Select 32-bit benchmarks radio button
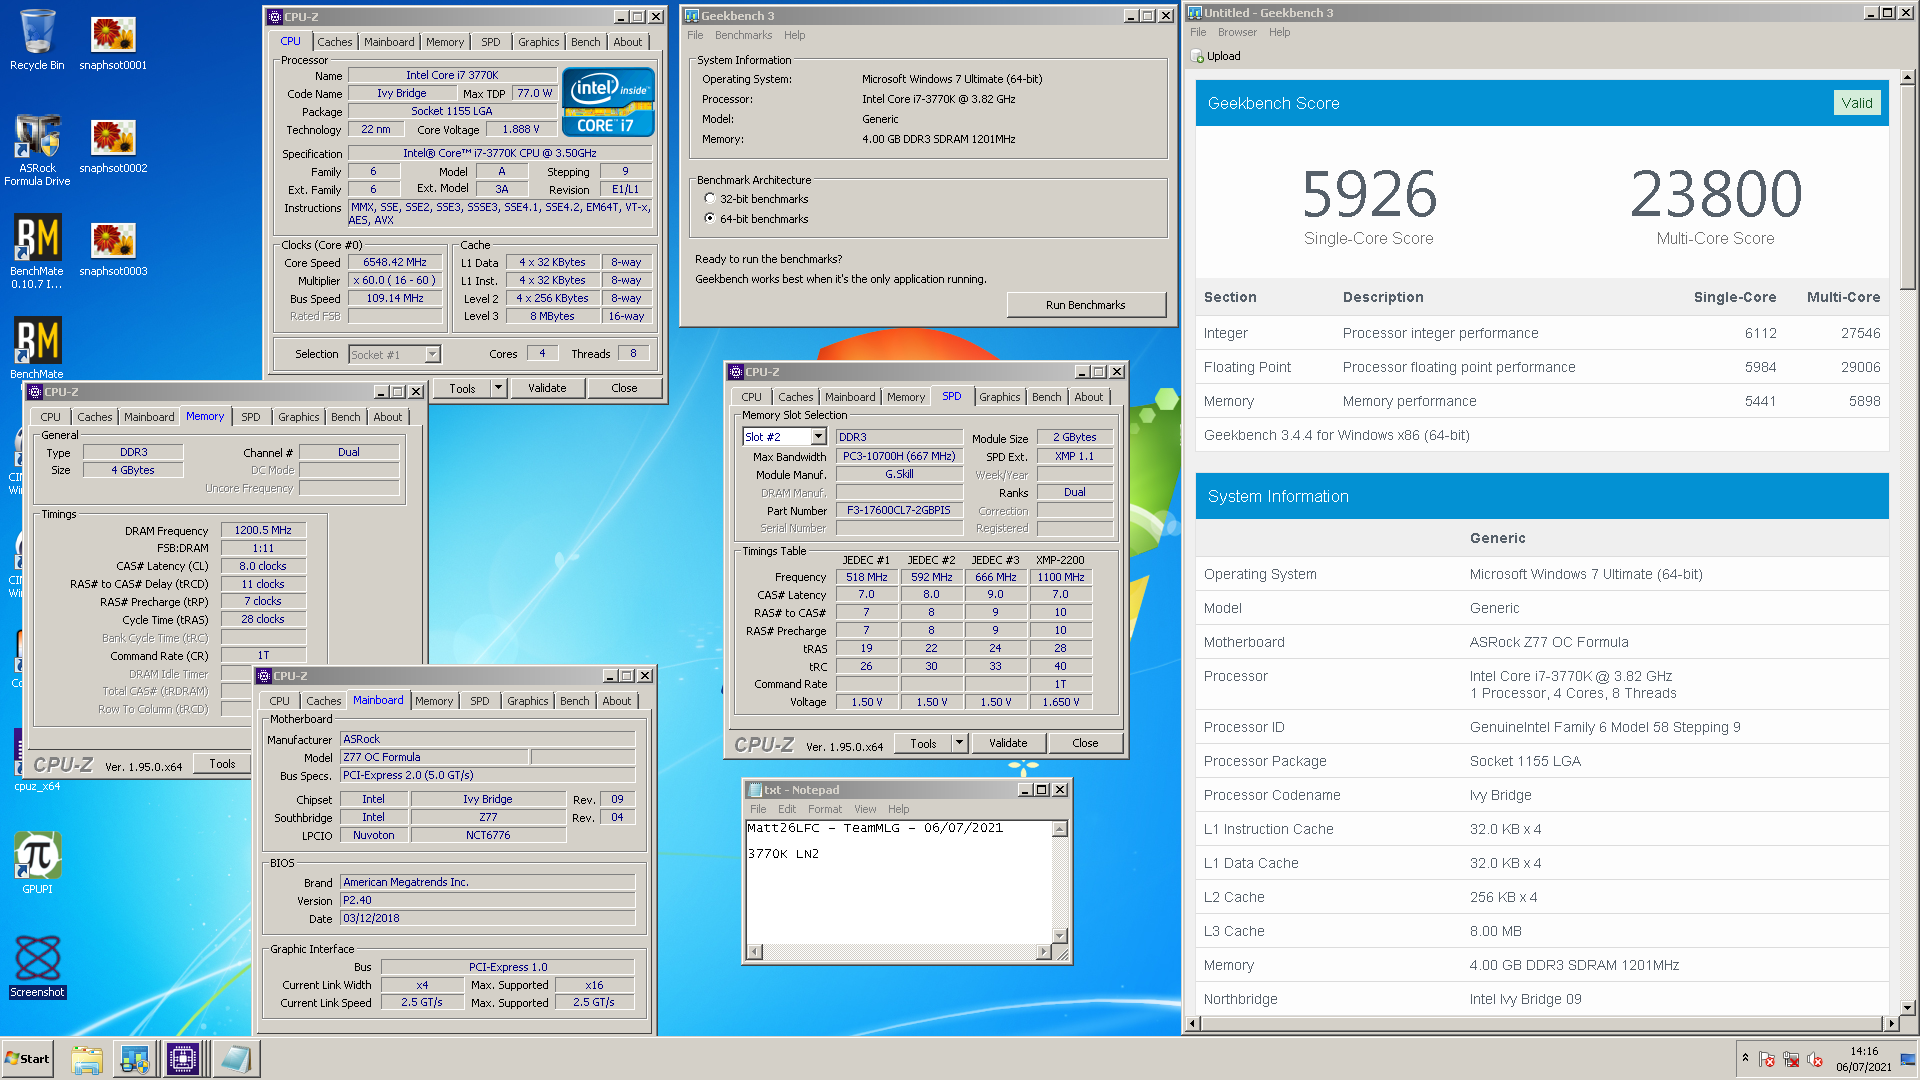Screen dimensions: 1920x1080 click(x=710, y=199)
